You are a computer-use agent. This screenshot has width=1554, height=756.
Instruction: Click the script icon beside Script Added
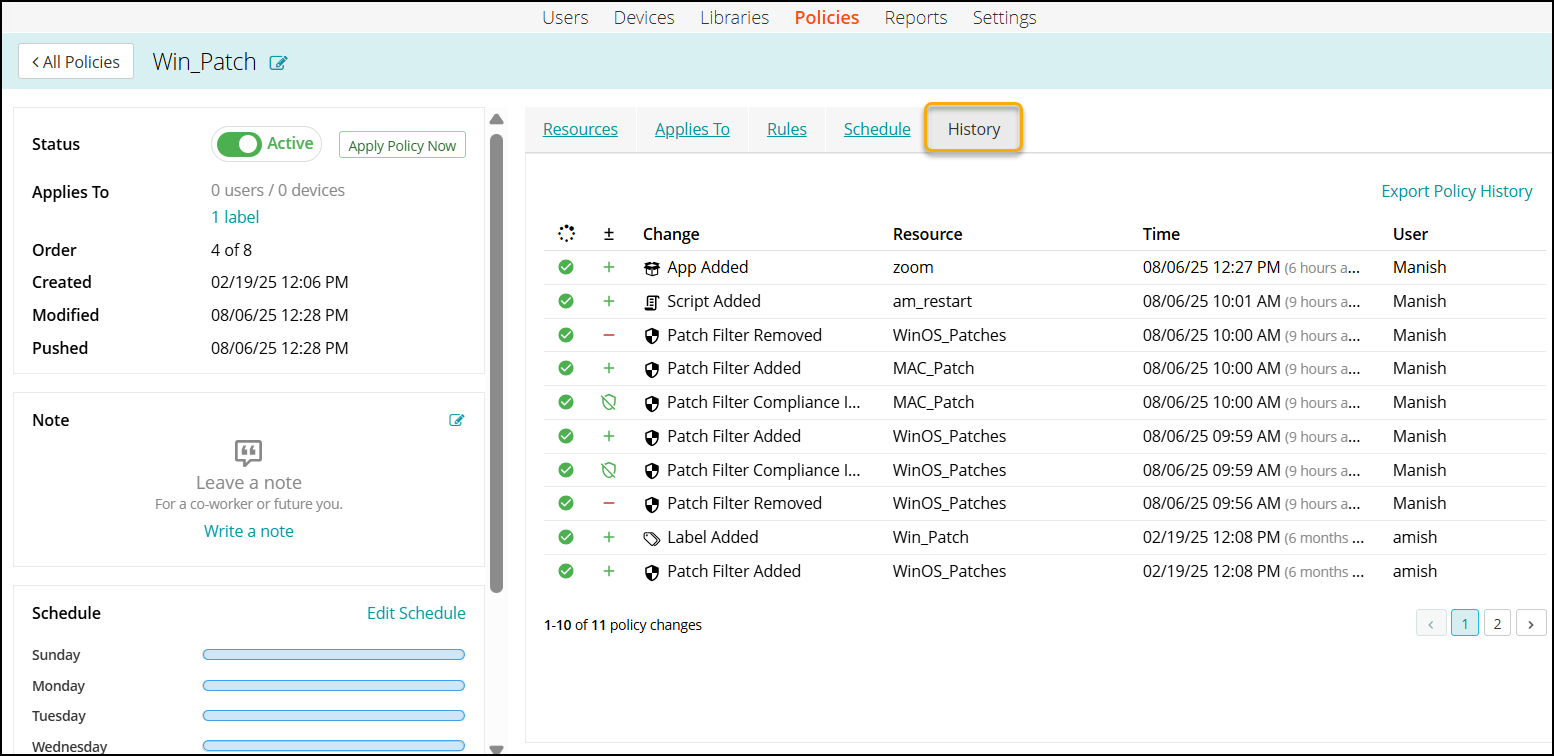[652, 302]
